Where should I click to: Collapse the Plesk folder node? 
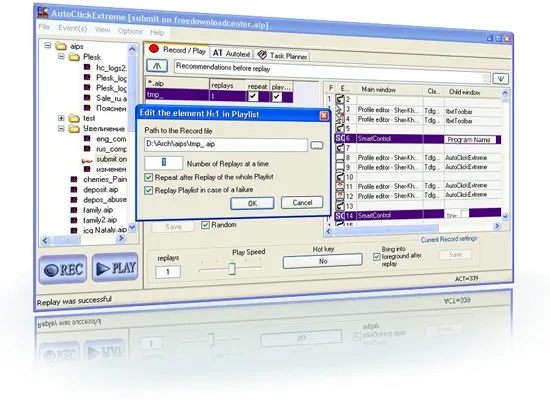(61, 56)
